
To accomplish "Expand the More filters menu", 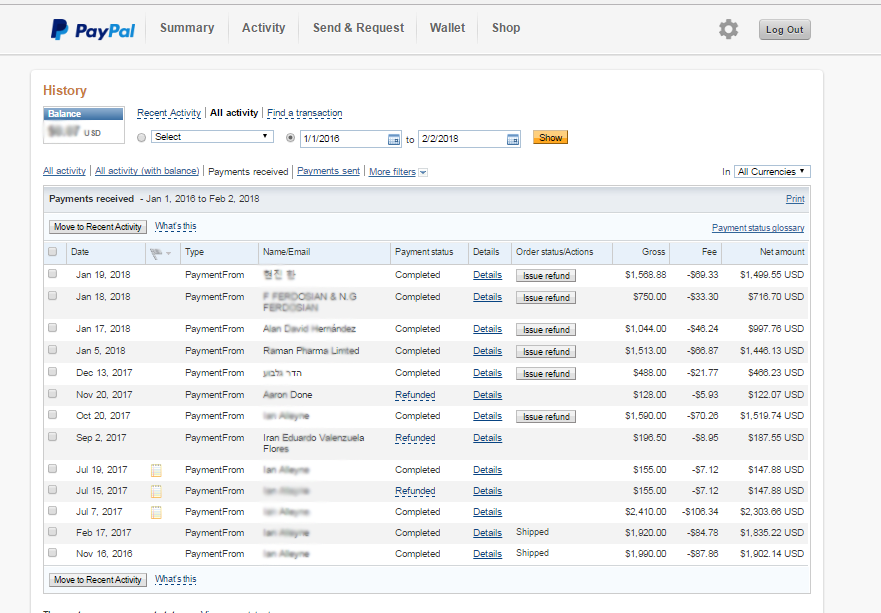I will coord(398,172).
